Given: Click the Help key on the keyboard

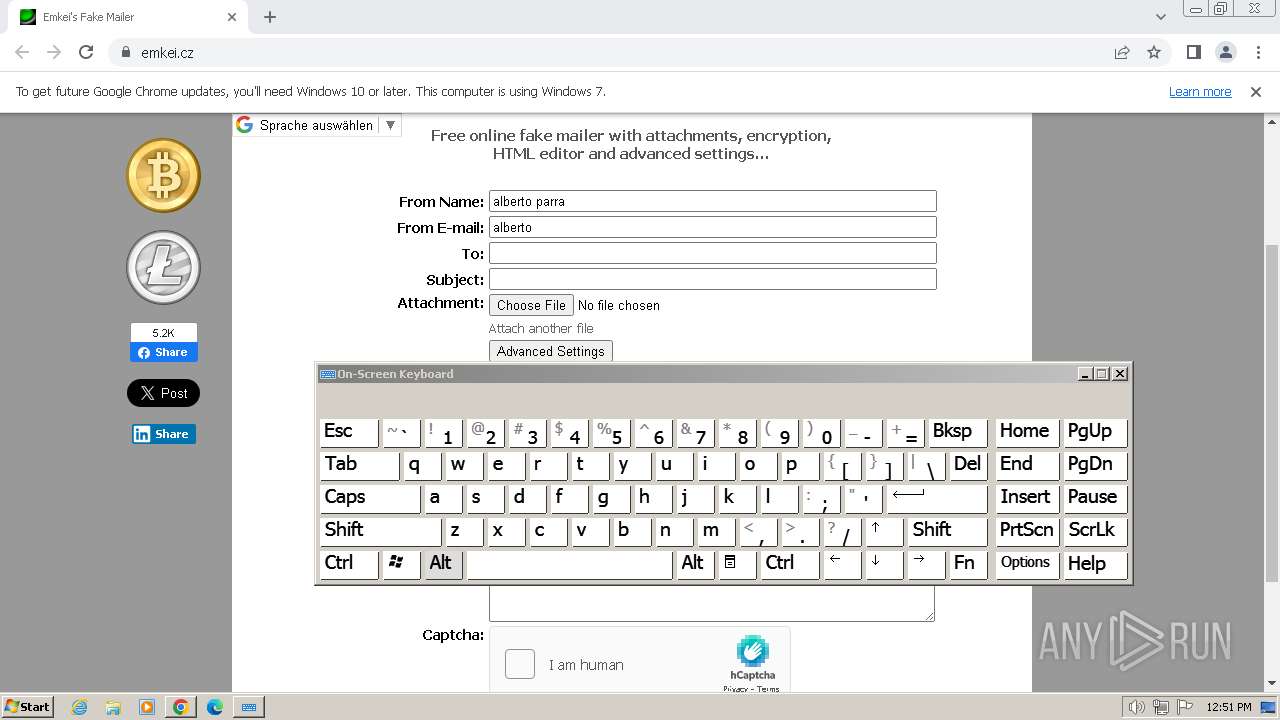Looking at the screenshot, I should (x=1095, y=563).
